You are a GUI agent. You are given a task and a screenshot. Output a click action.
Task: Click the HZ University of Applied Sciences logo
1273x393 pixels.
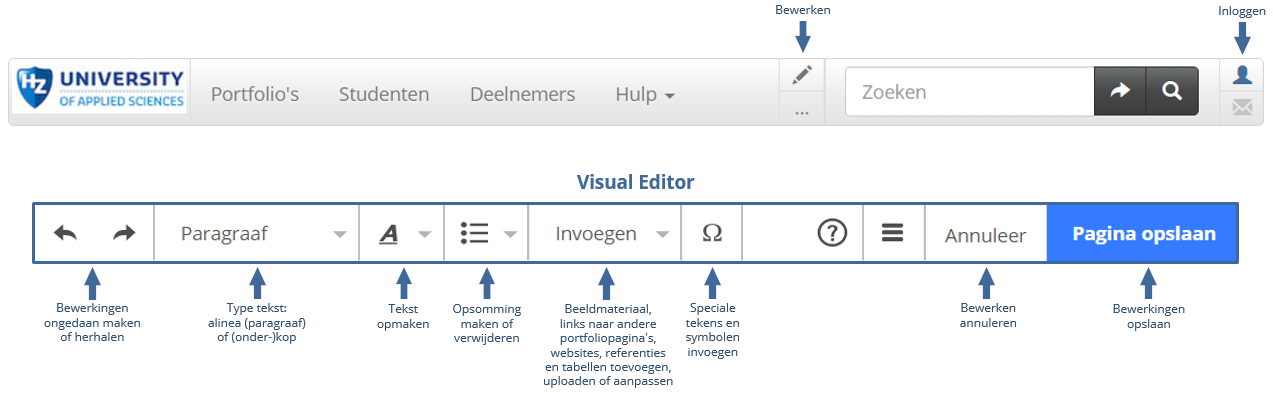click(x=101, y=90)
